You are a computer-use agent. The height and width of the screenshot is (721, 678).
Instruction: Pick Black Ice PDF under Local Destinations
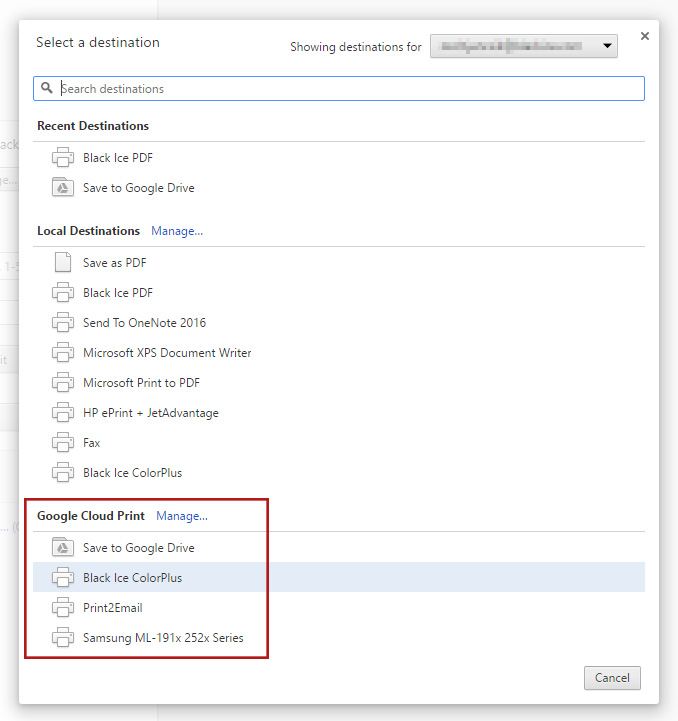point(118,293)
